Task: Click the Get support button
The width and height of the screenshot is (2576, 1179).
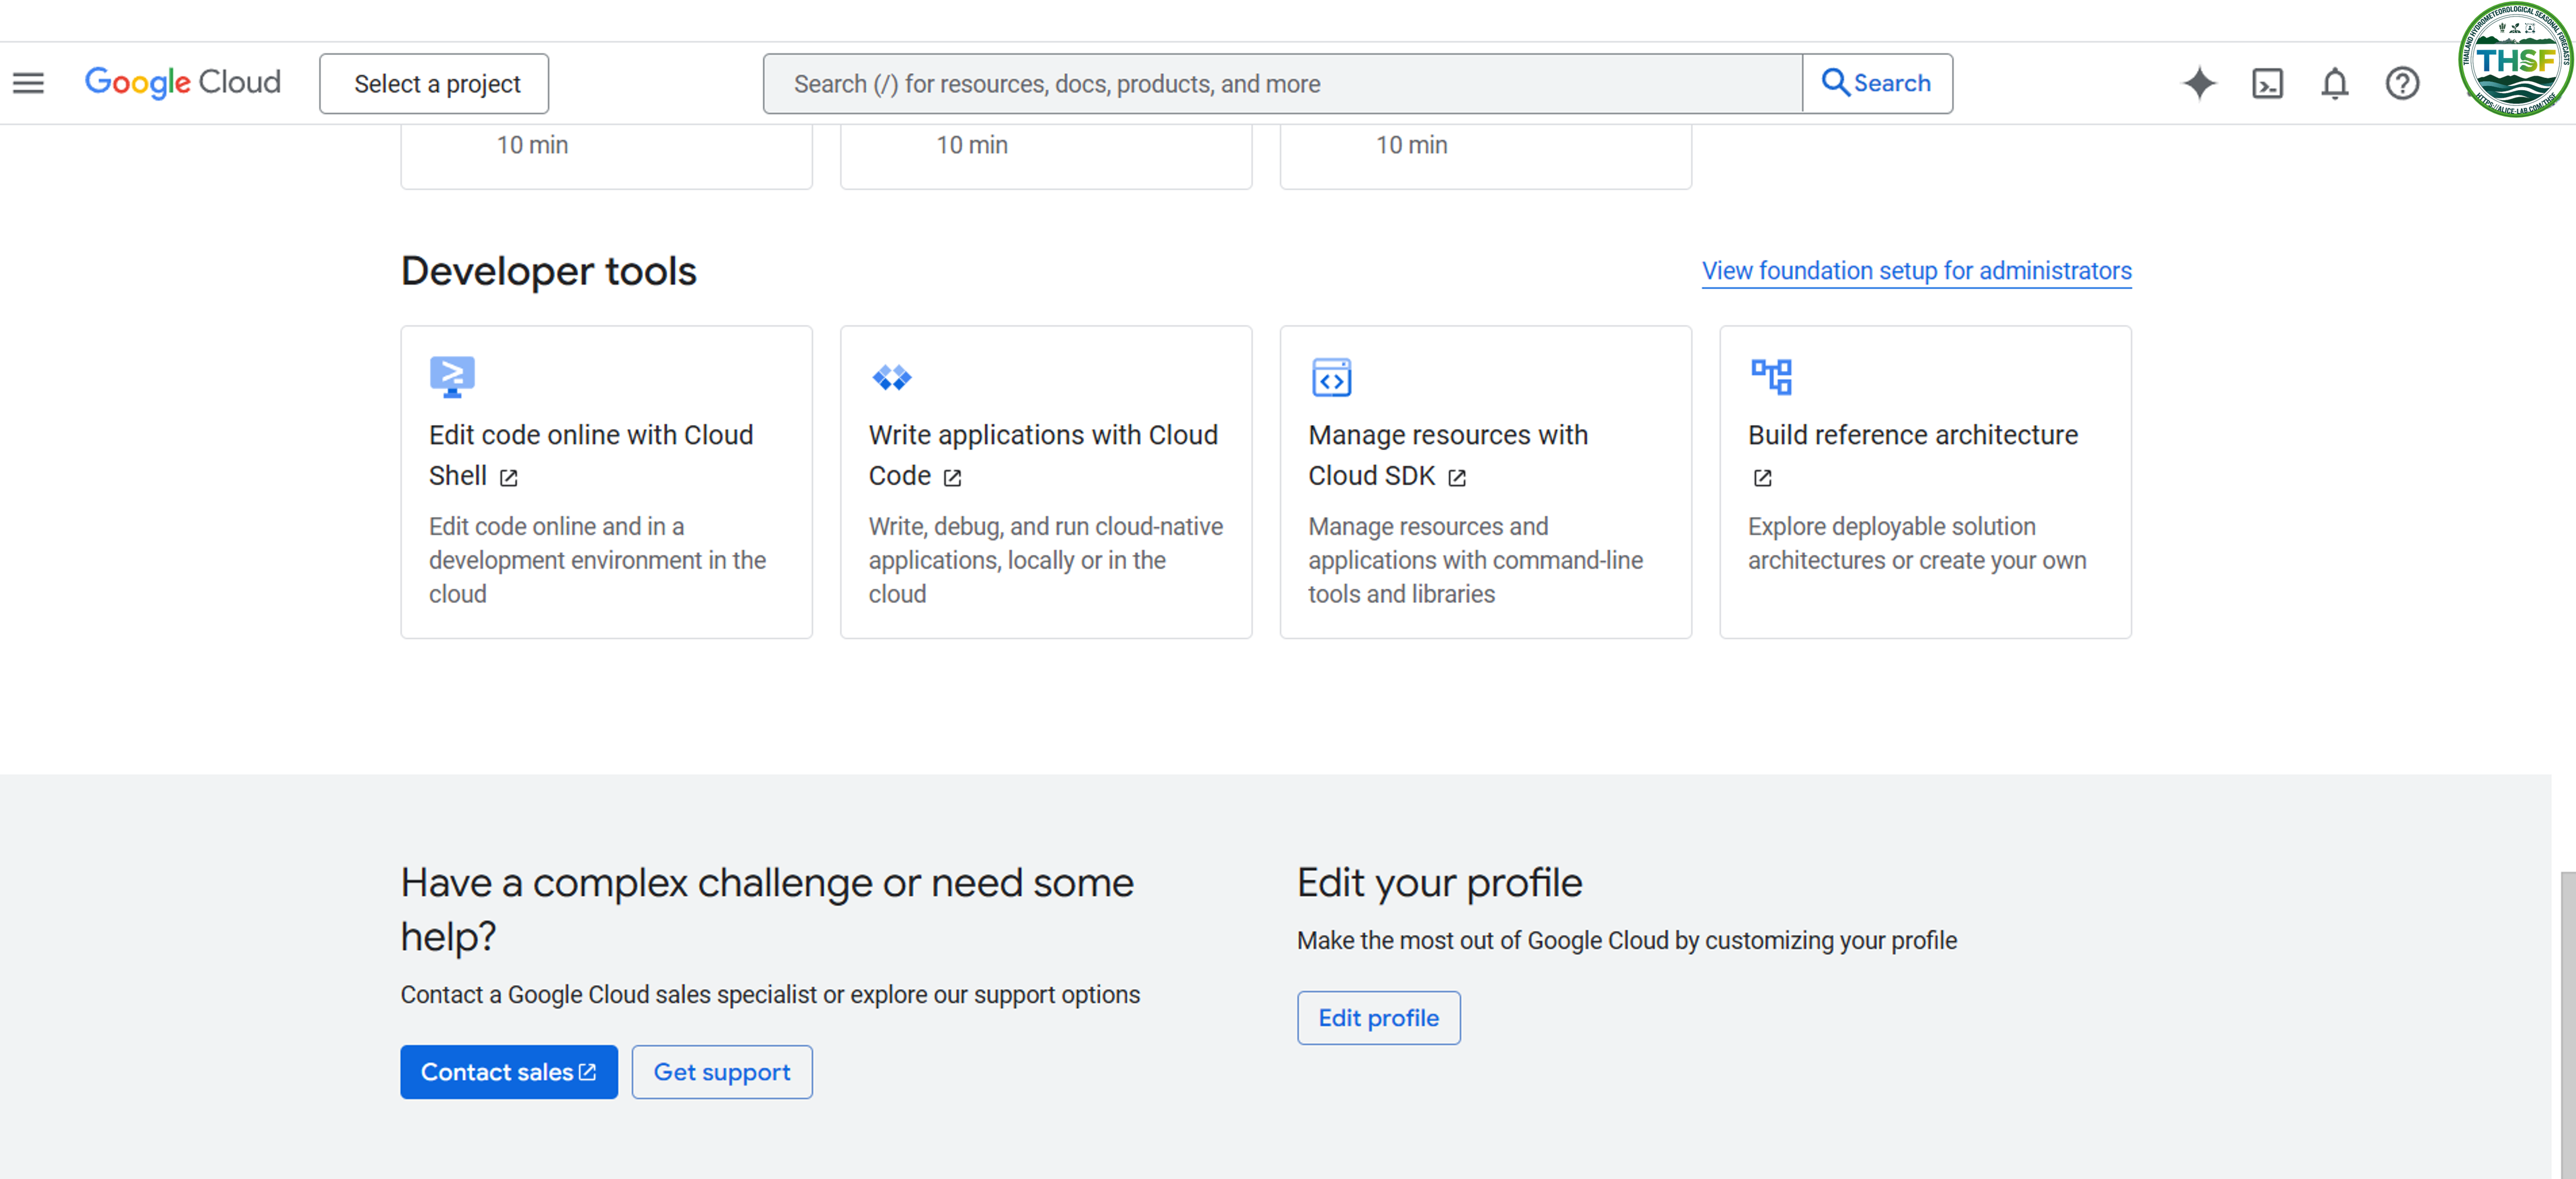Action: pyautogui.click(x=721, y=1072)
